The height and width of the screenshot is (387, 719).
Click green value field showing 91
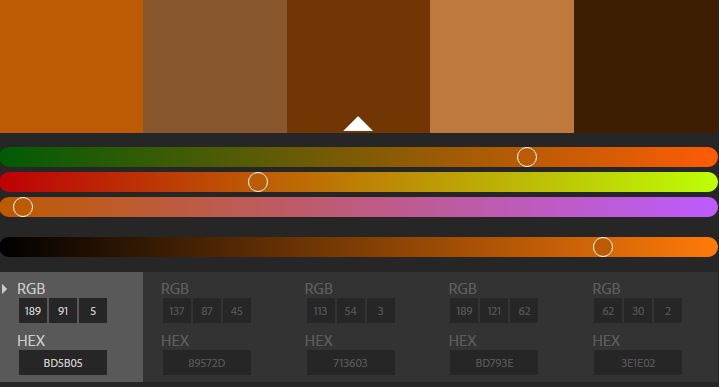click(x=63, y=311)
